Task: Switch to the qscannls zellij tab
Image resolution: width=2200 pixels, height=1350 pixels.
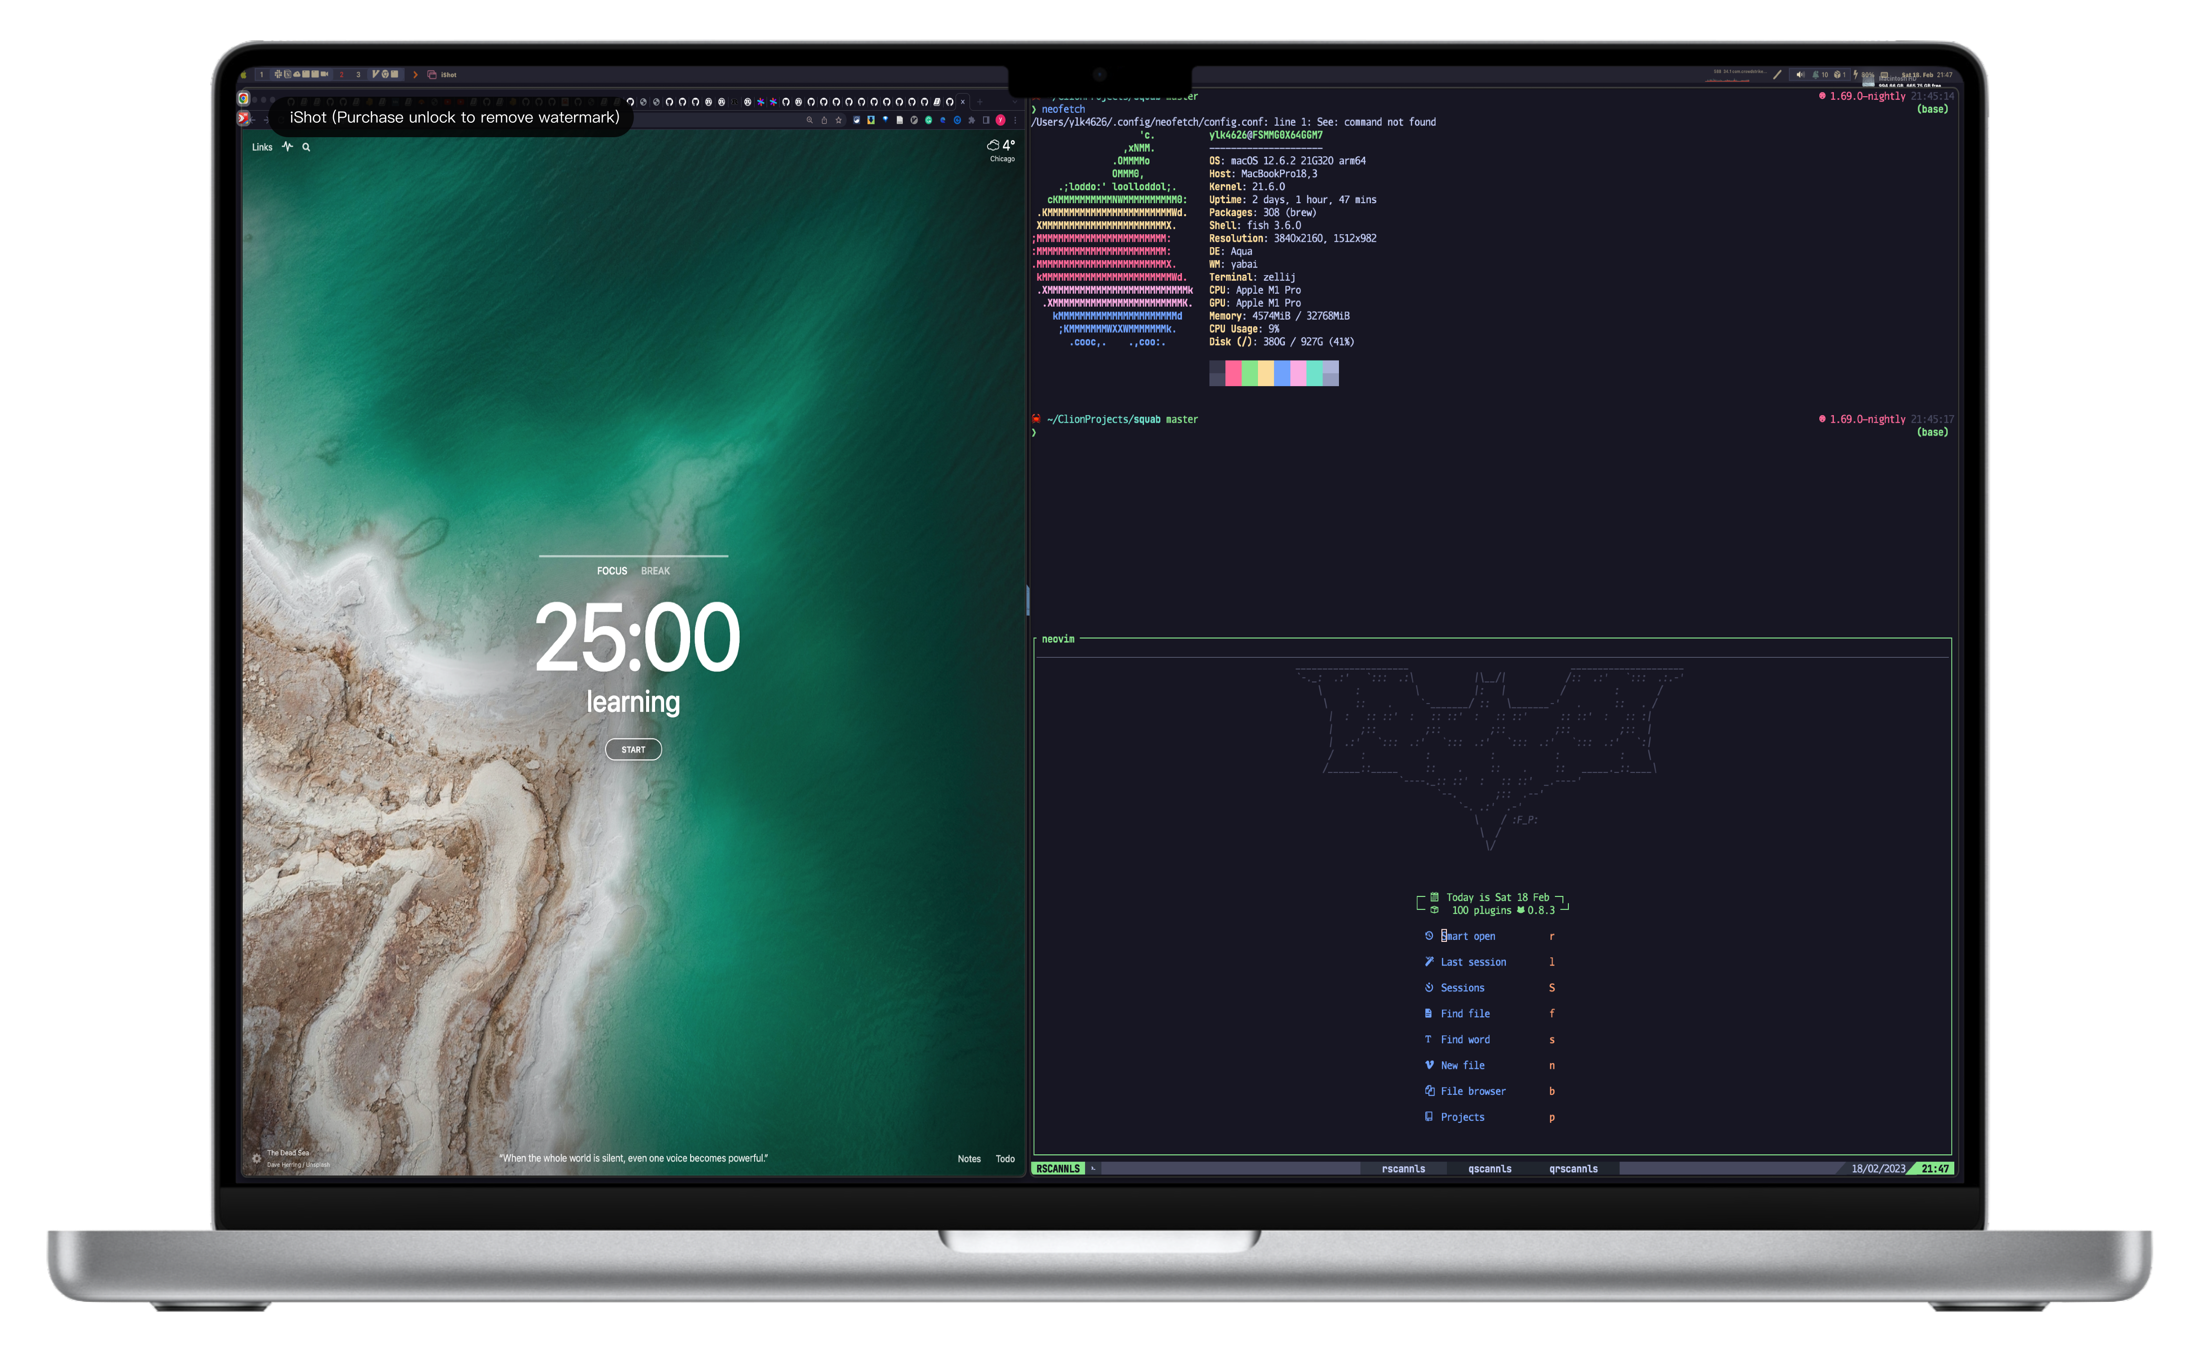Action: pos(1490,1168)
